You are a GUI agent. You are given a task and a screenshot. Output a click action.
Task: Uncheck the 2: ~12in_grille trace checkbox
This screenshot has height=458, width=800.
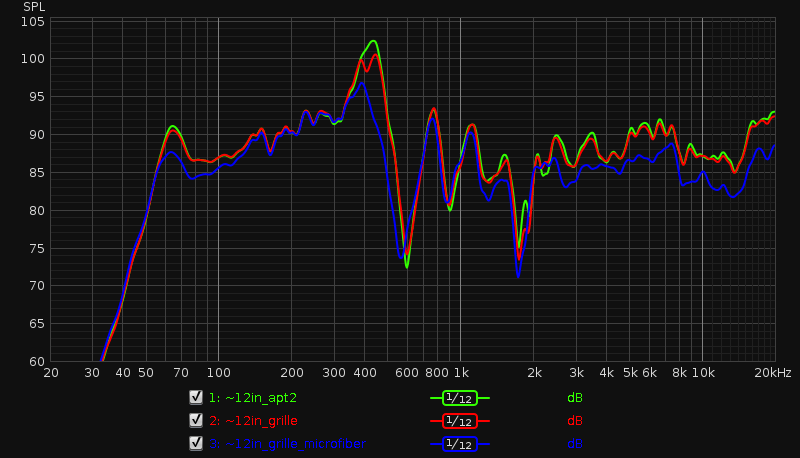click(x=196, y=420)
